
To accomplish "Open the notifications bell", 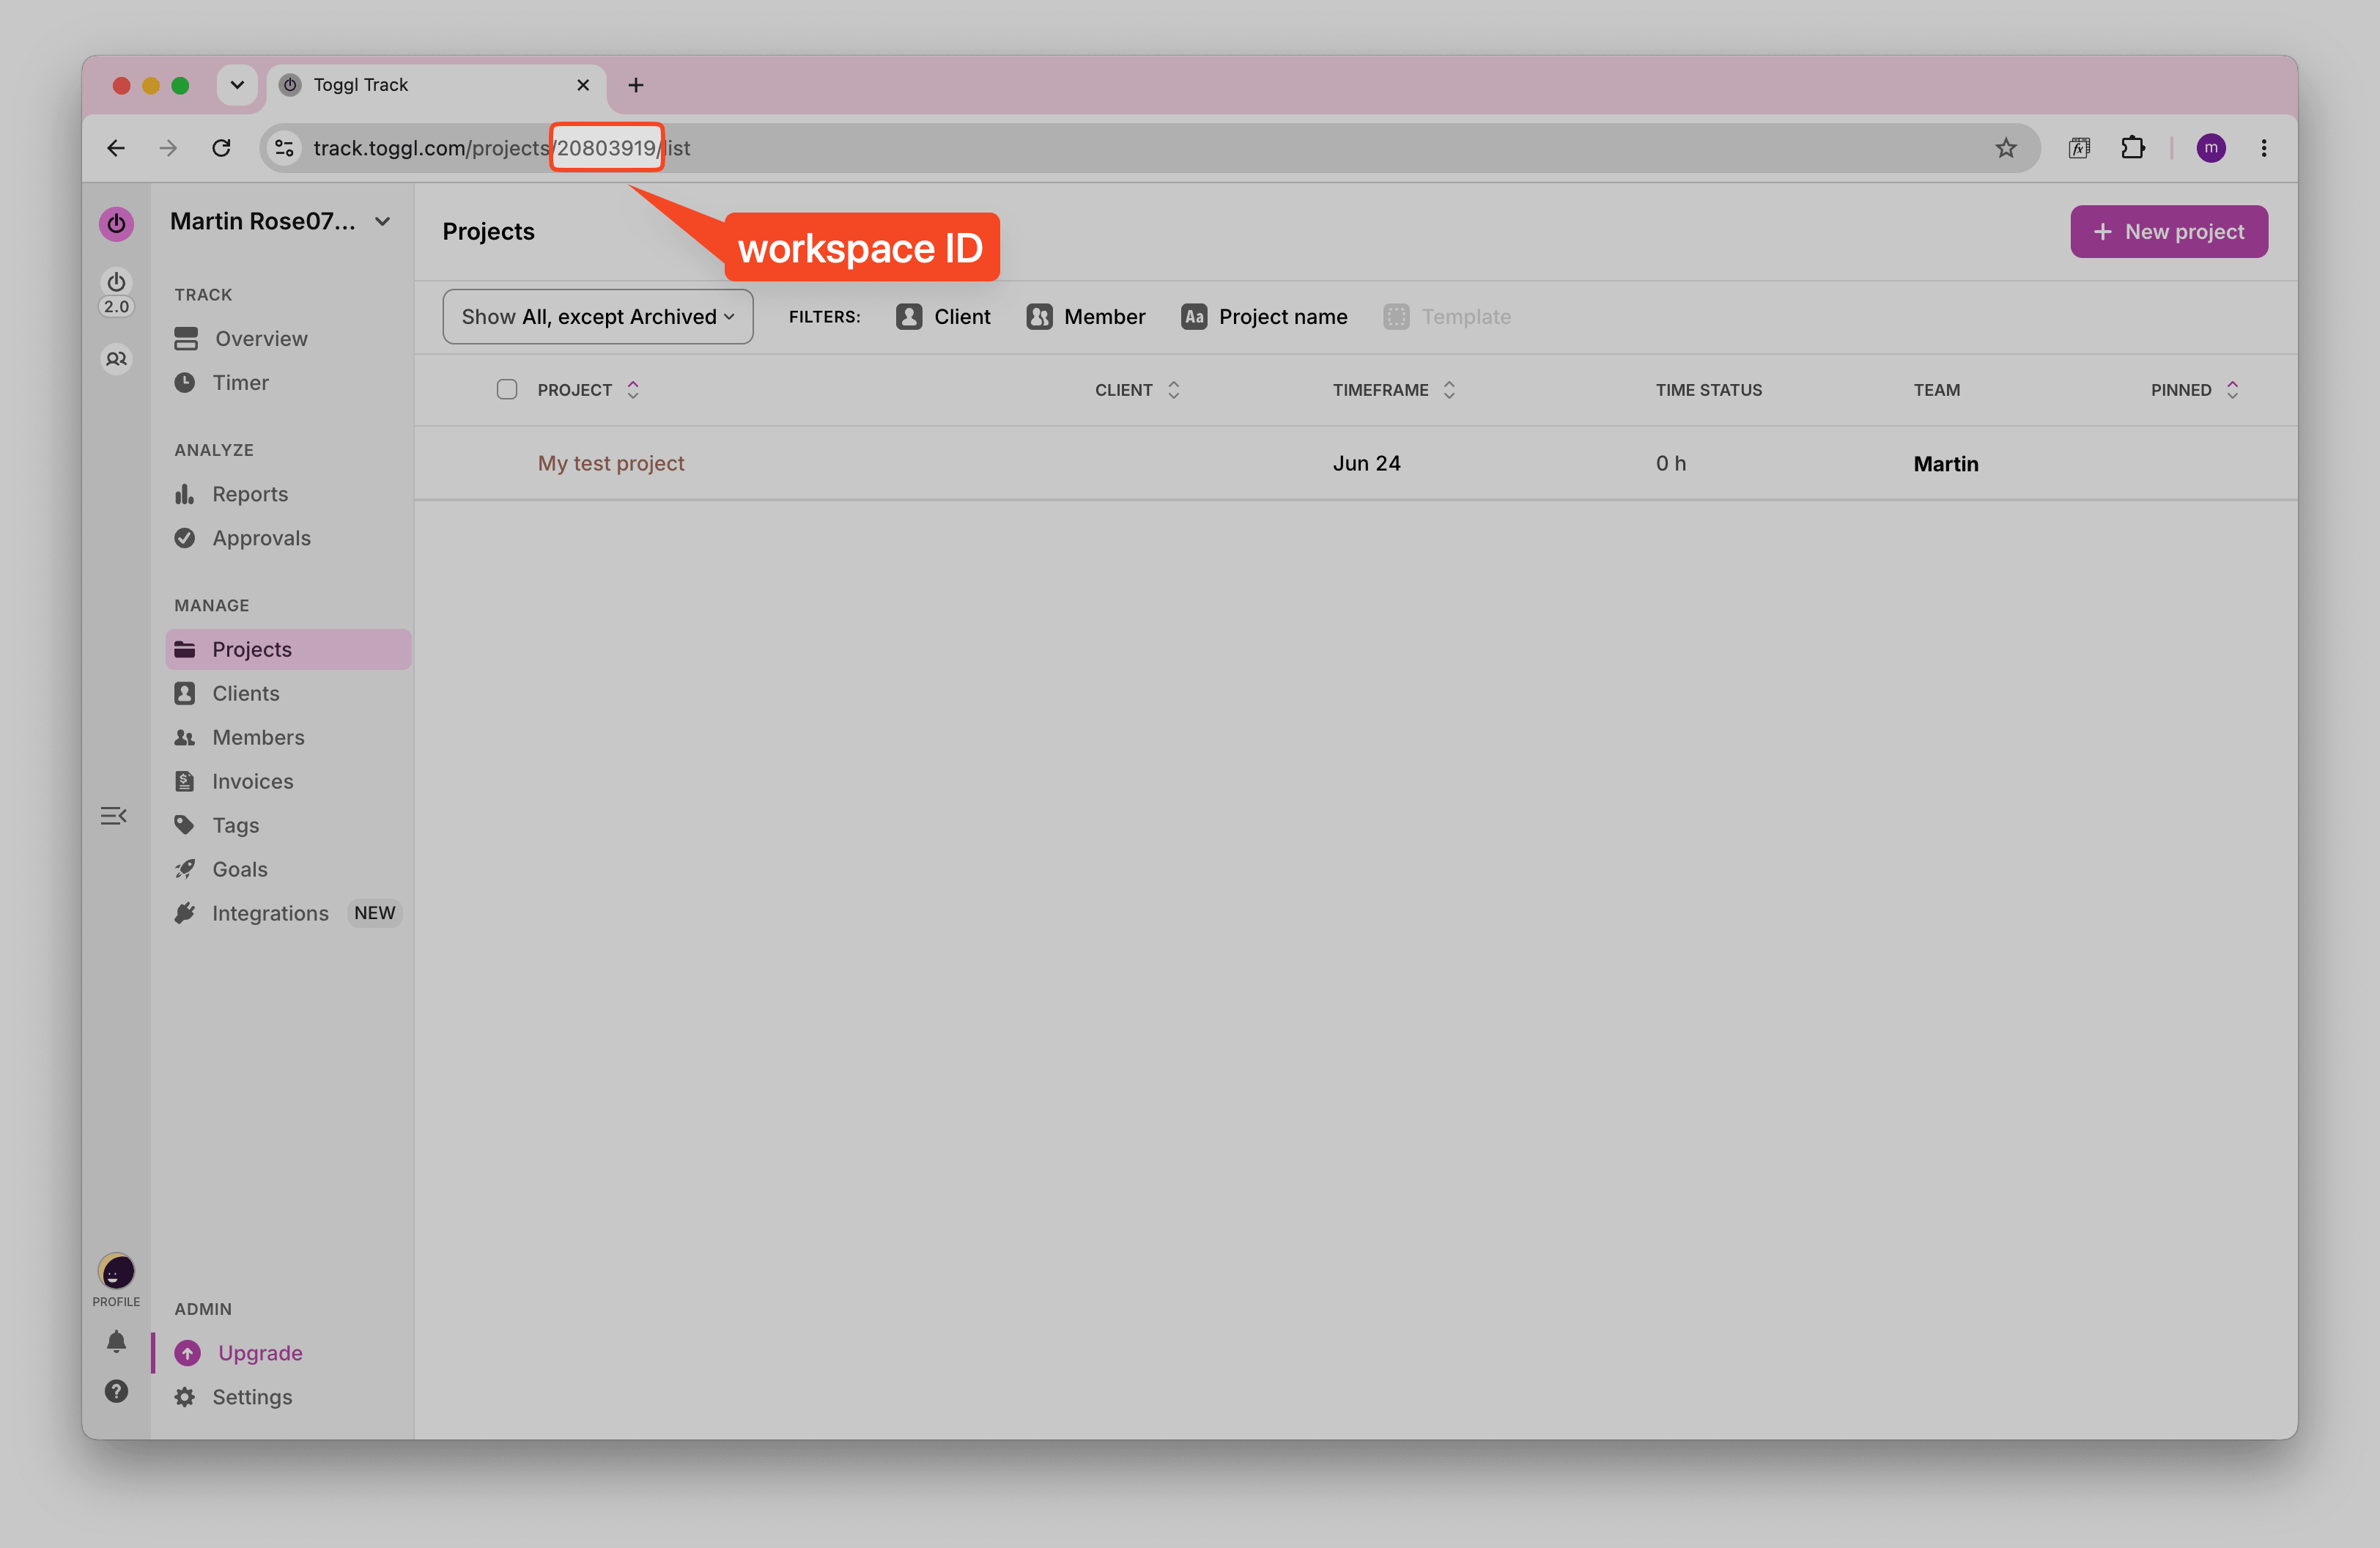I will tap(116, 1342).
